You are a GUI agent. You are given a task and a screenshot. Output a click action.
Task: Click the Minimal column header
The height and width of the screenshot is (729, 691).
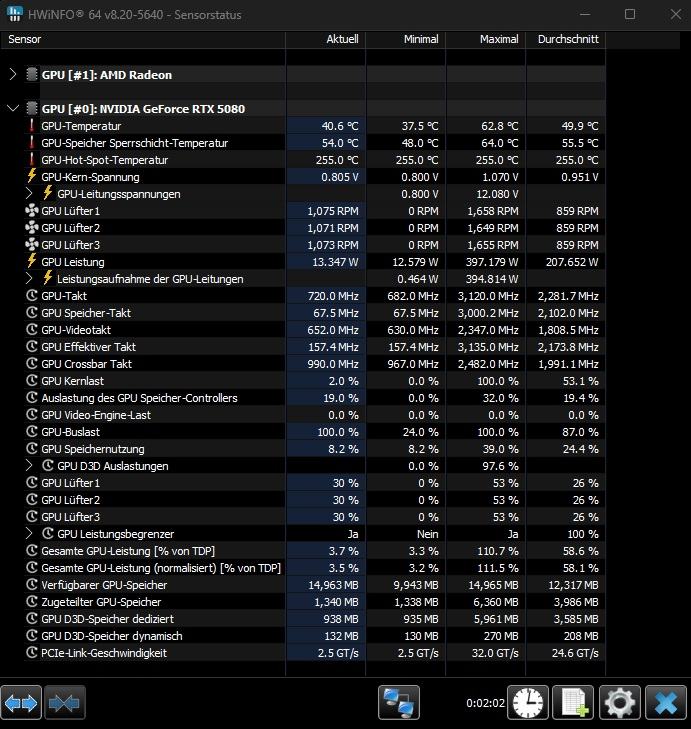(x=405, y=40)
